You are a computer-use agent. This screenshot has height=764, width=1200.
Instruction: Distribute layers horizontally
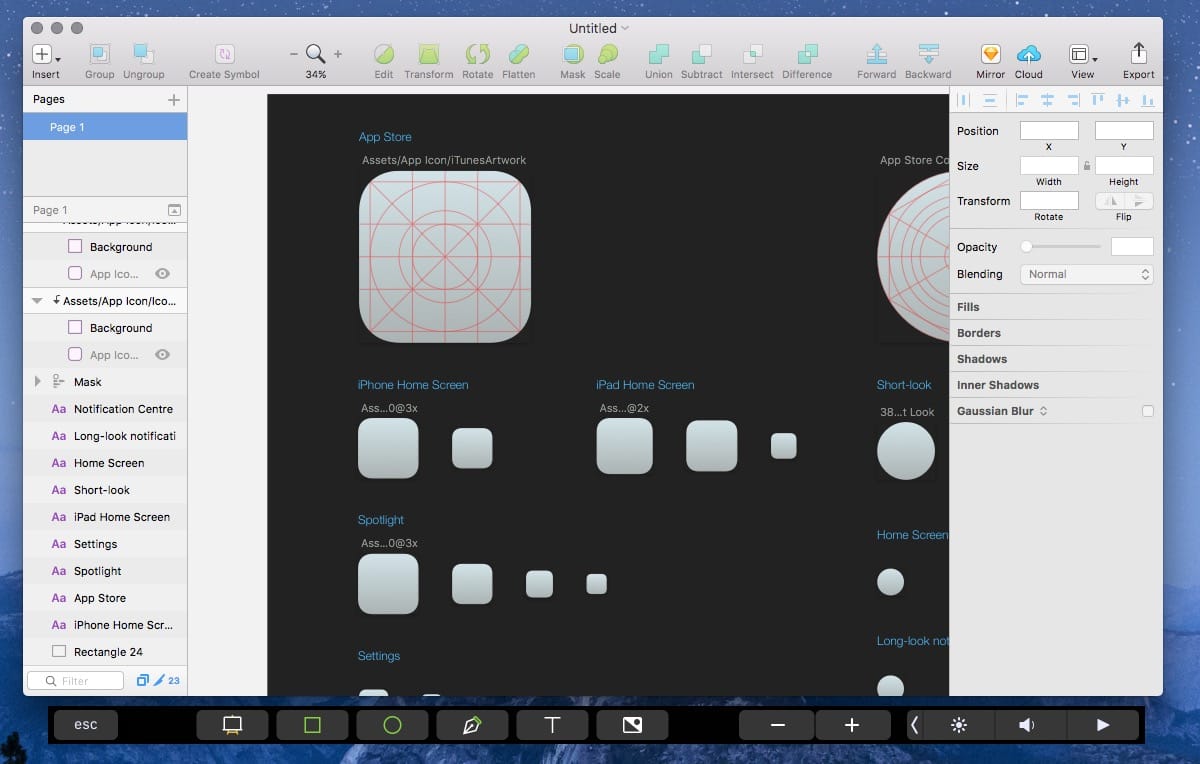pyautogui.click(x=964, y=99)
